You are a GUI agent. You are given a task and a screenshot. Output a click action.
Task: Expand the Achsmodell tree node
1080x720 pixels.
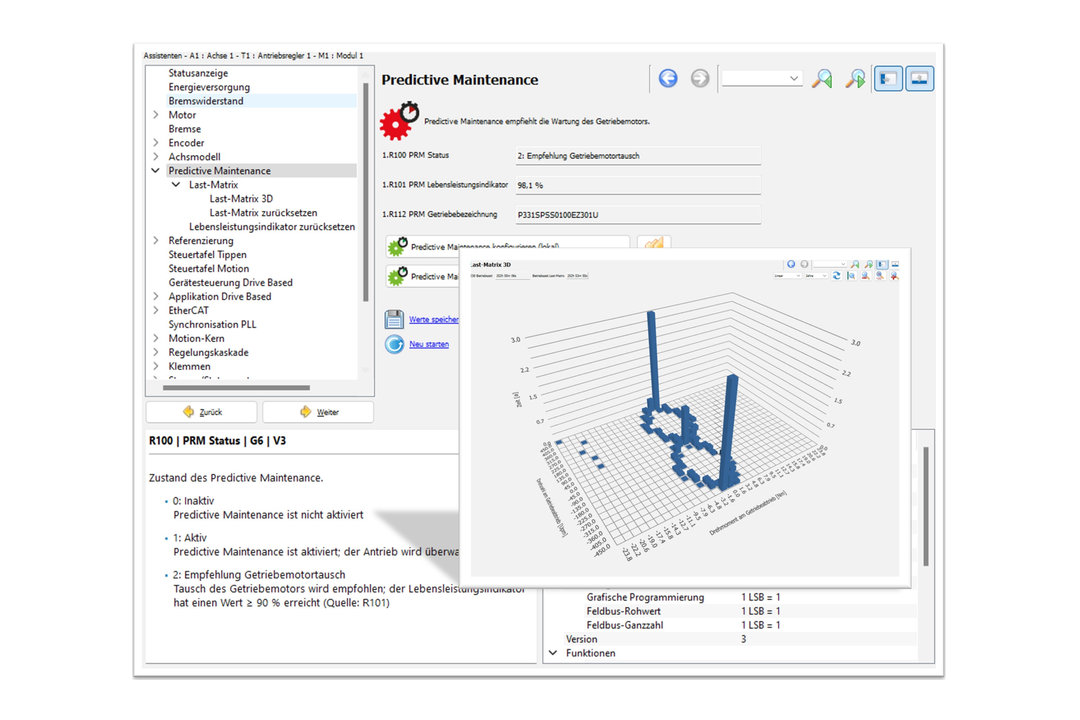point(156,156)
